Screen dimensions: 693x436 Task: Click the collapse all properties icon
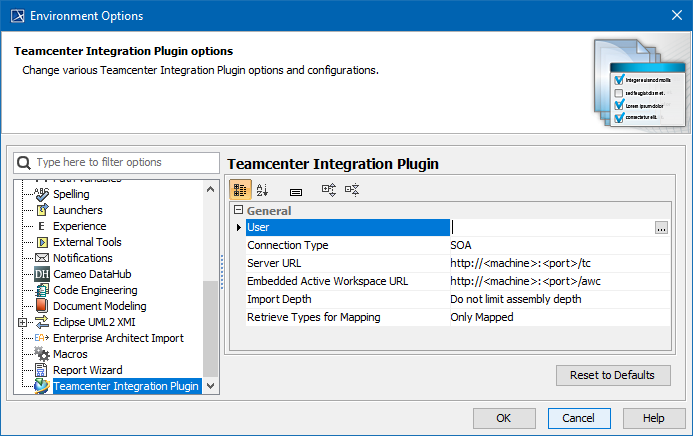click(x=352, y=189)
